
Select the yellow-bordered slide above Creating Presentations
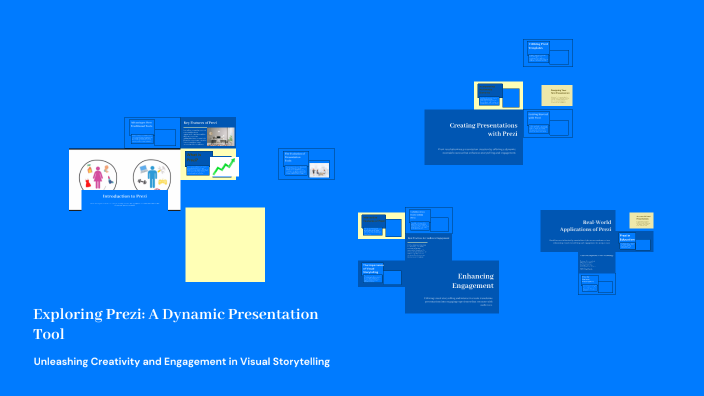tap(498, 95)
